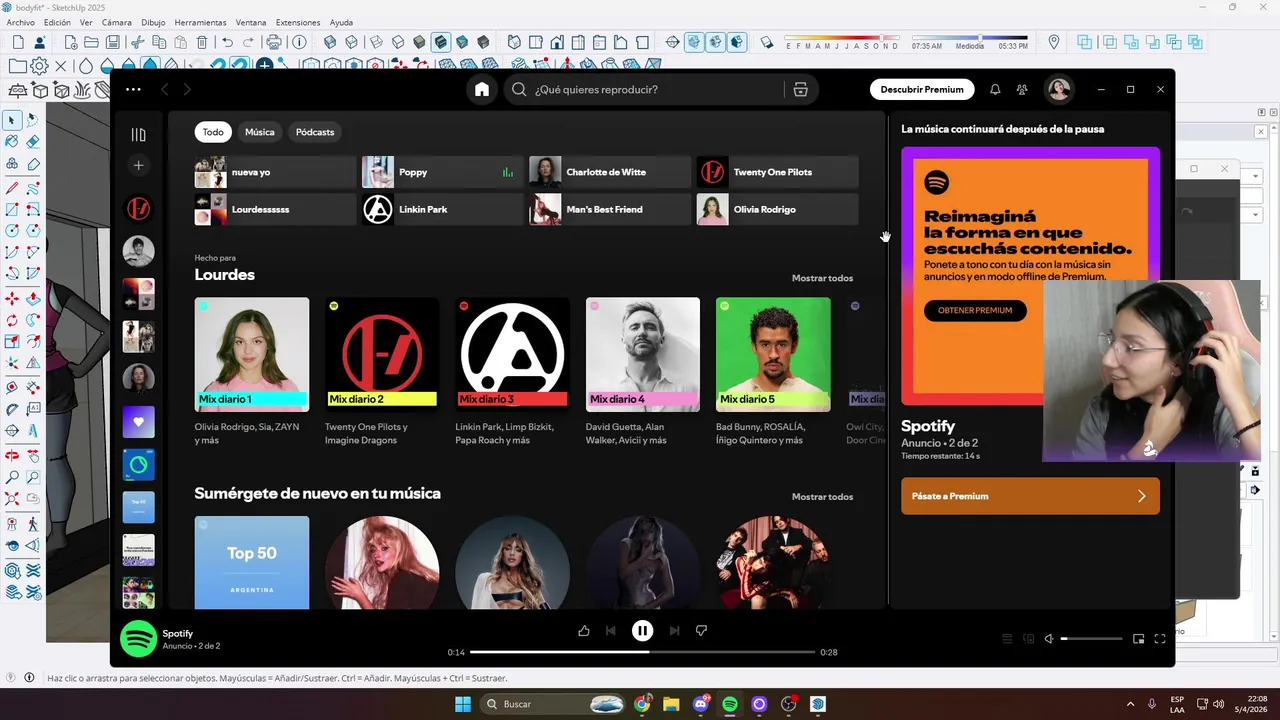The height and width of the screenshot is (720, 1280).
Task: Collapse Your Library in Spotify sidebar
Action: (139, 134)
